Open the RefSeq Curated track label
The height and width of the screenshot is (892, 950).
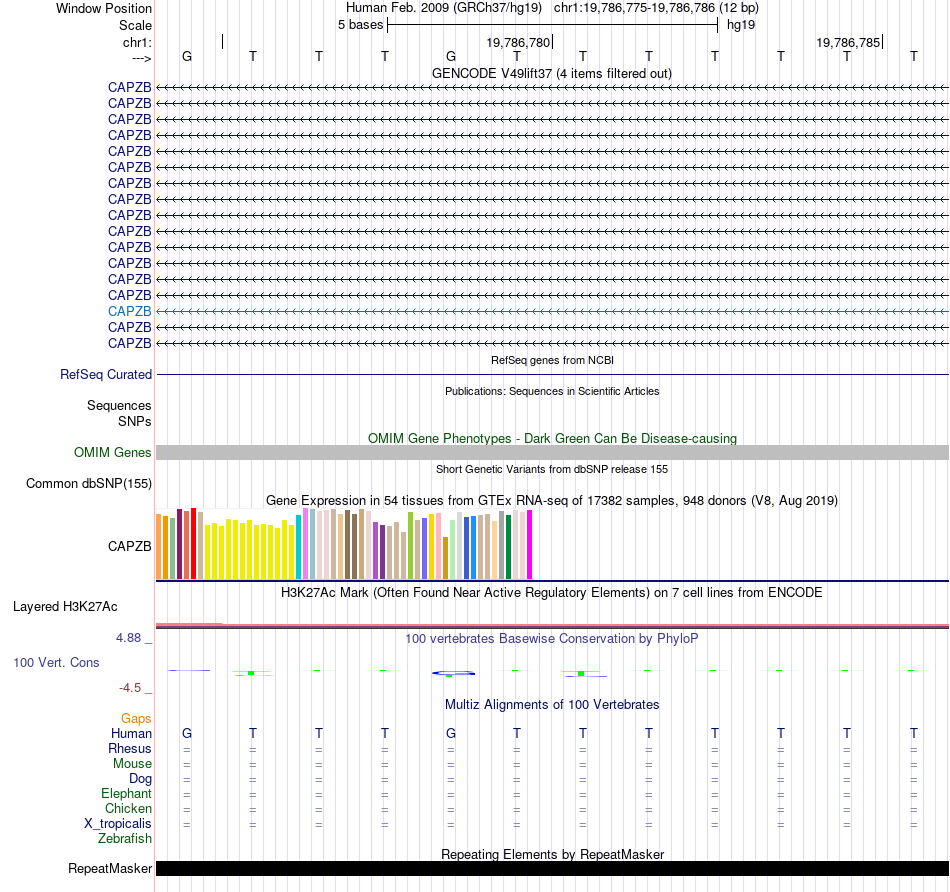coord(106,374)
